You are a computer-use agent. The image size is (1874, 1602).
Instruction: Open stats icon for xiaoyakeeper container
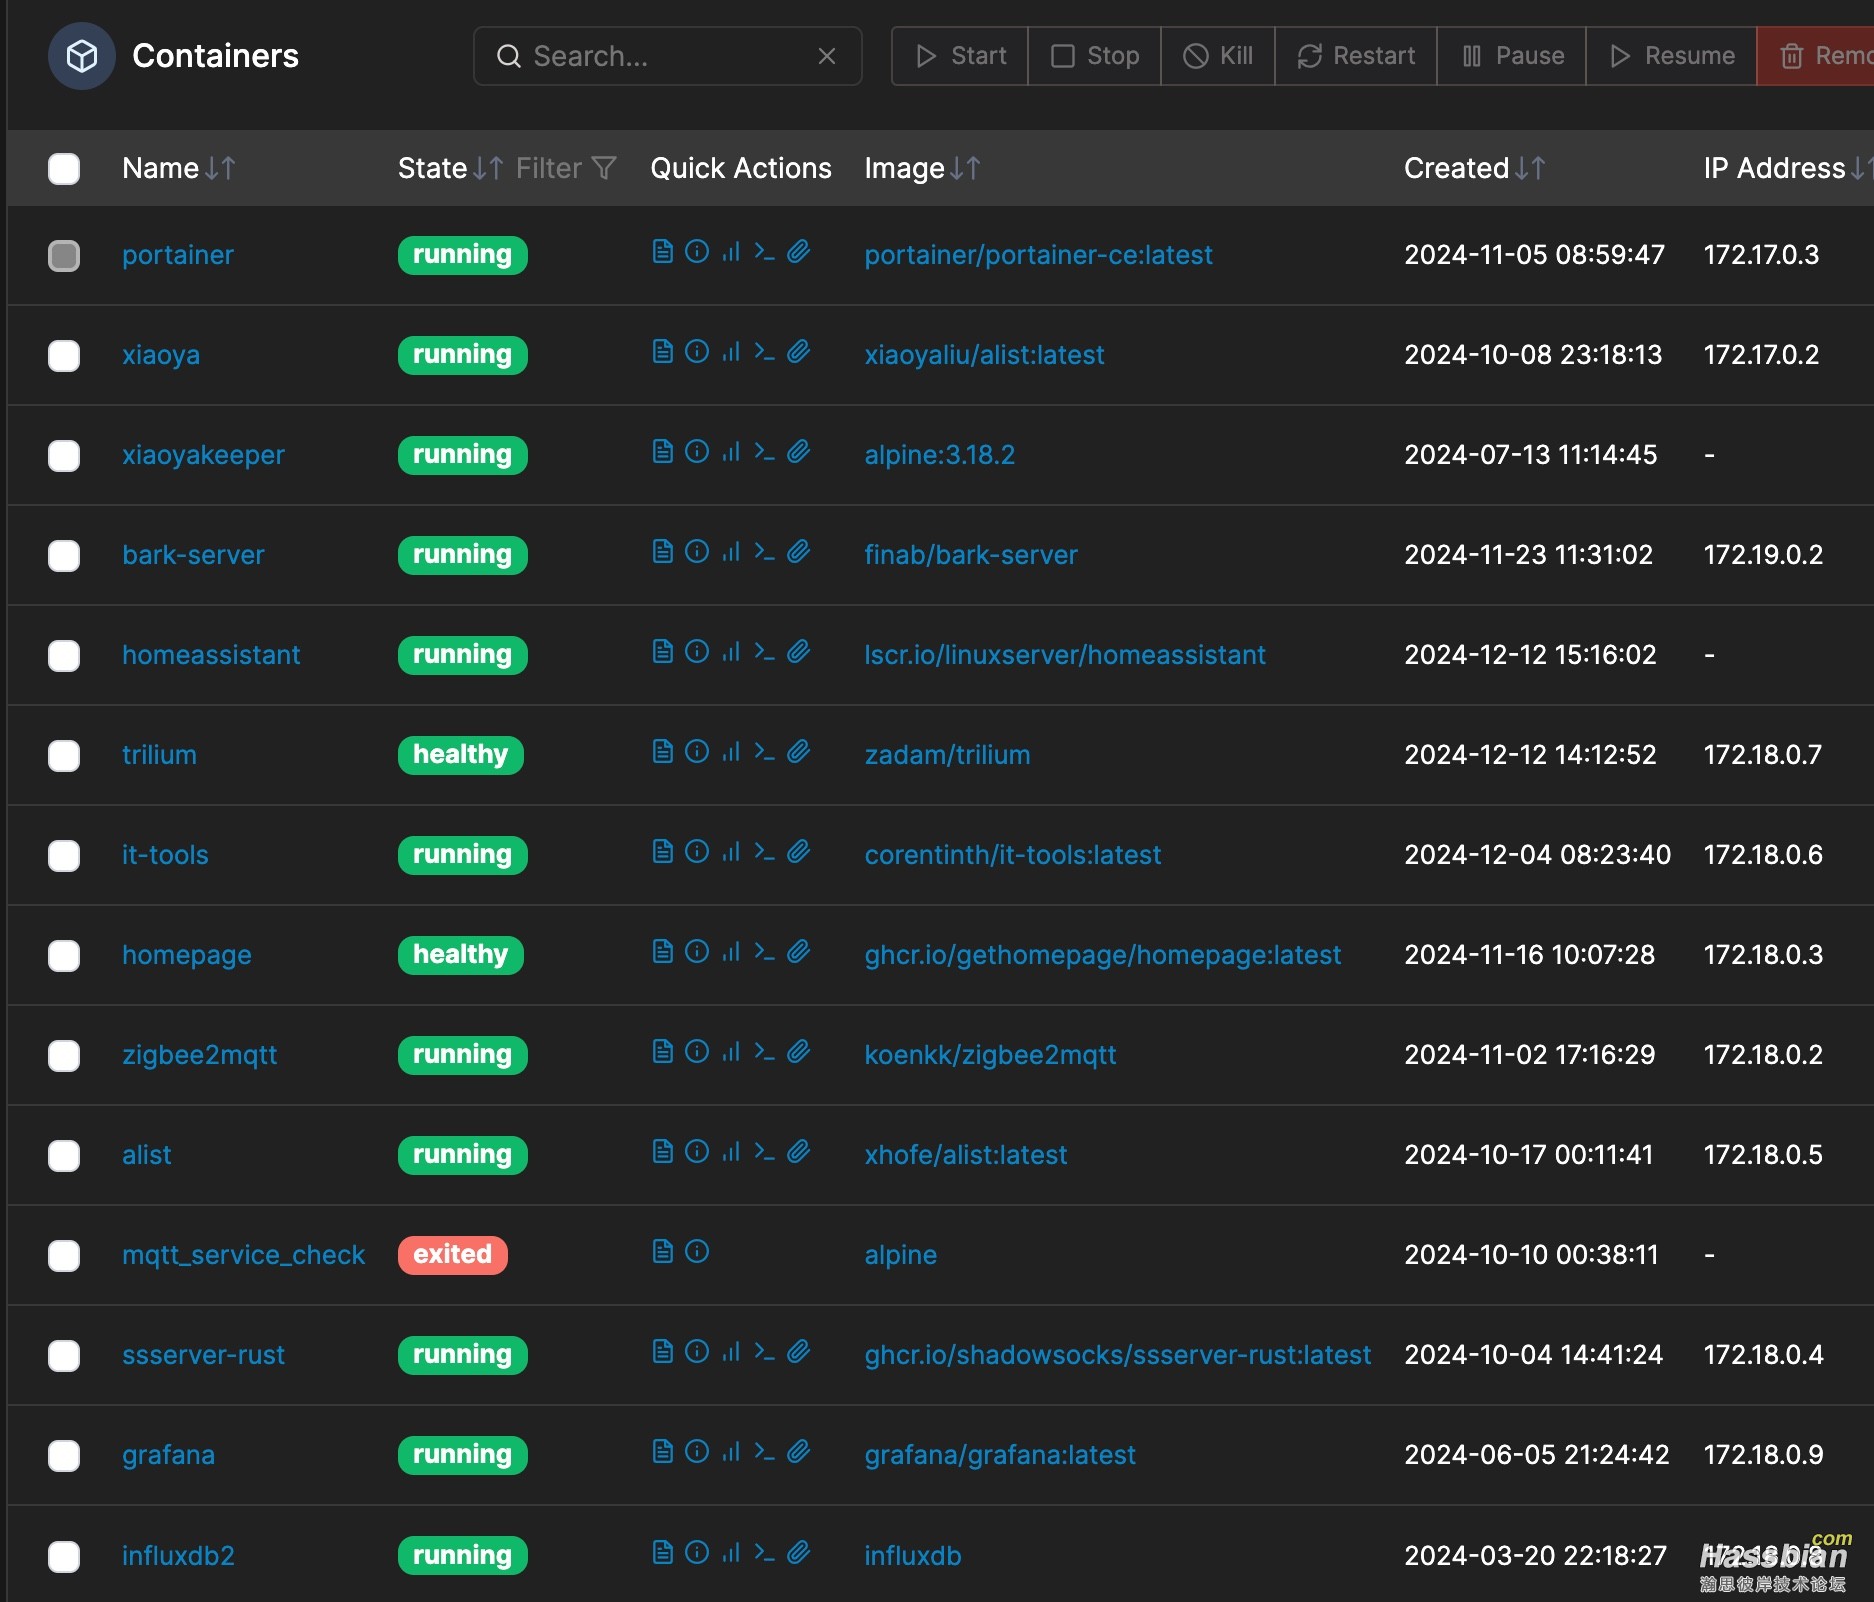click(x=732, y=452)
